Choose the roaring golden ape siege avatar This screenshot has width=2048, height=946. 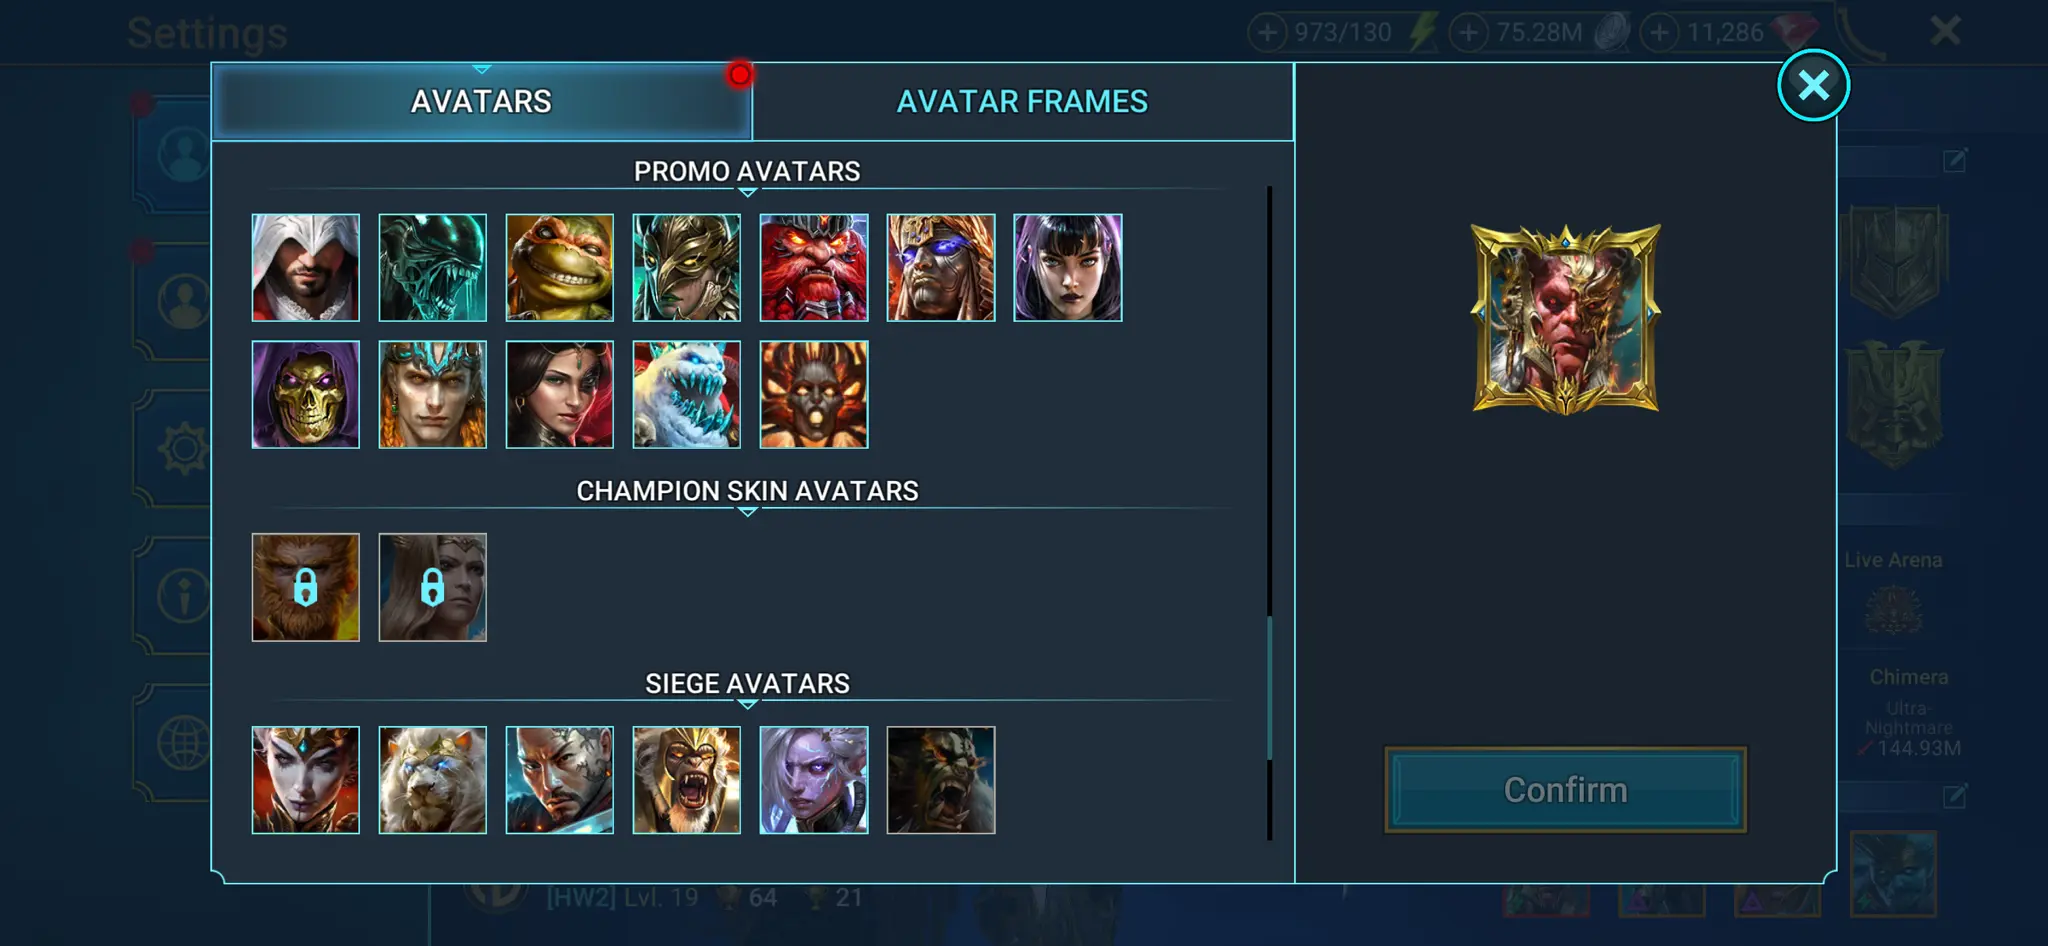pos(686,780)
